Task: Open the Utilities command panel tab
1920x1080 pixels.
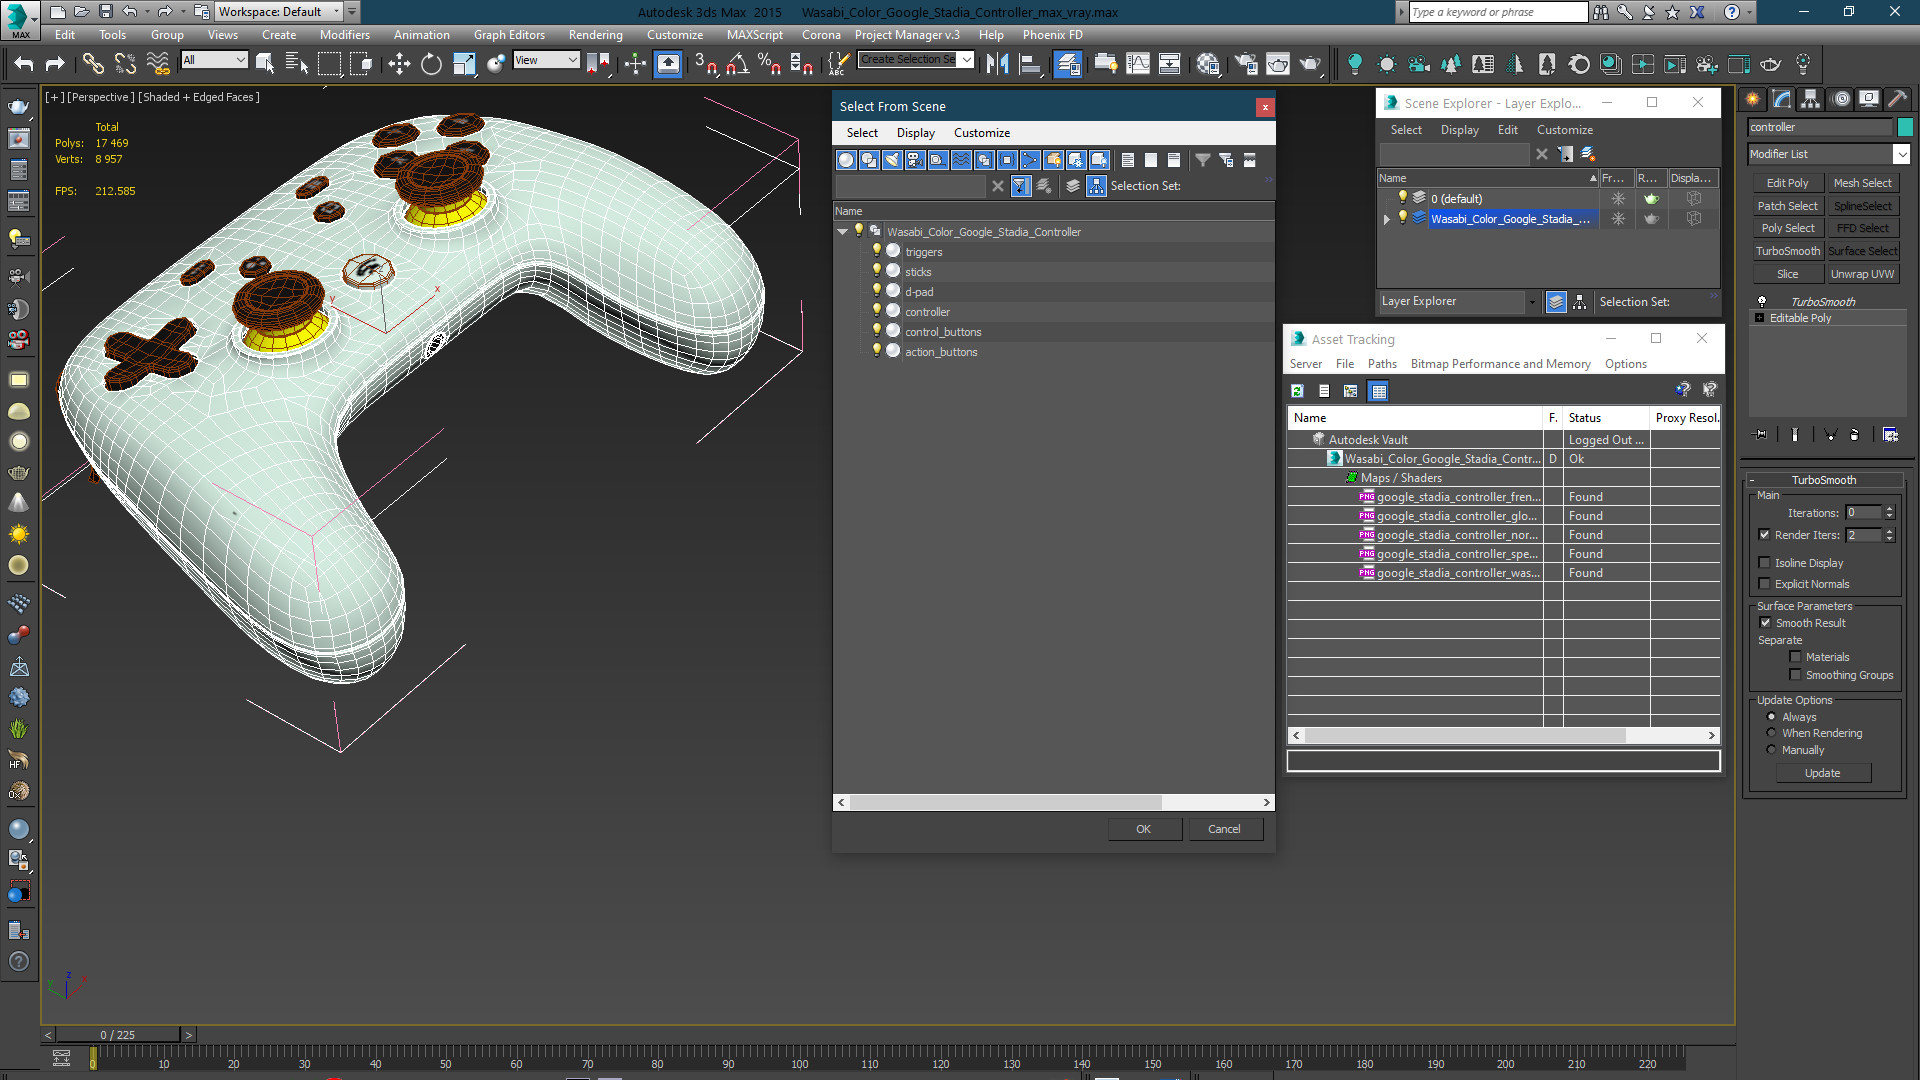Action: tap(1898, 99)
